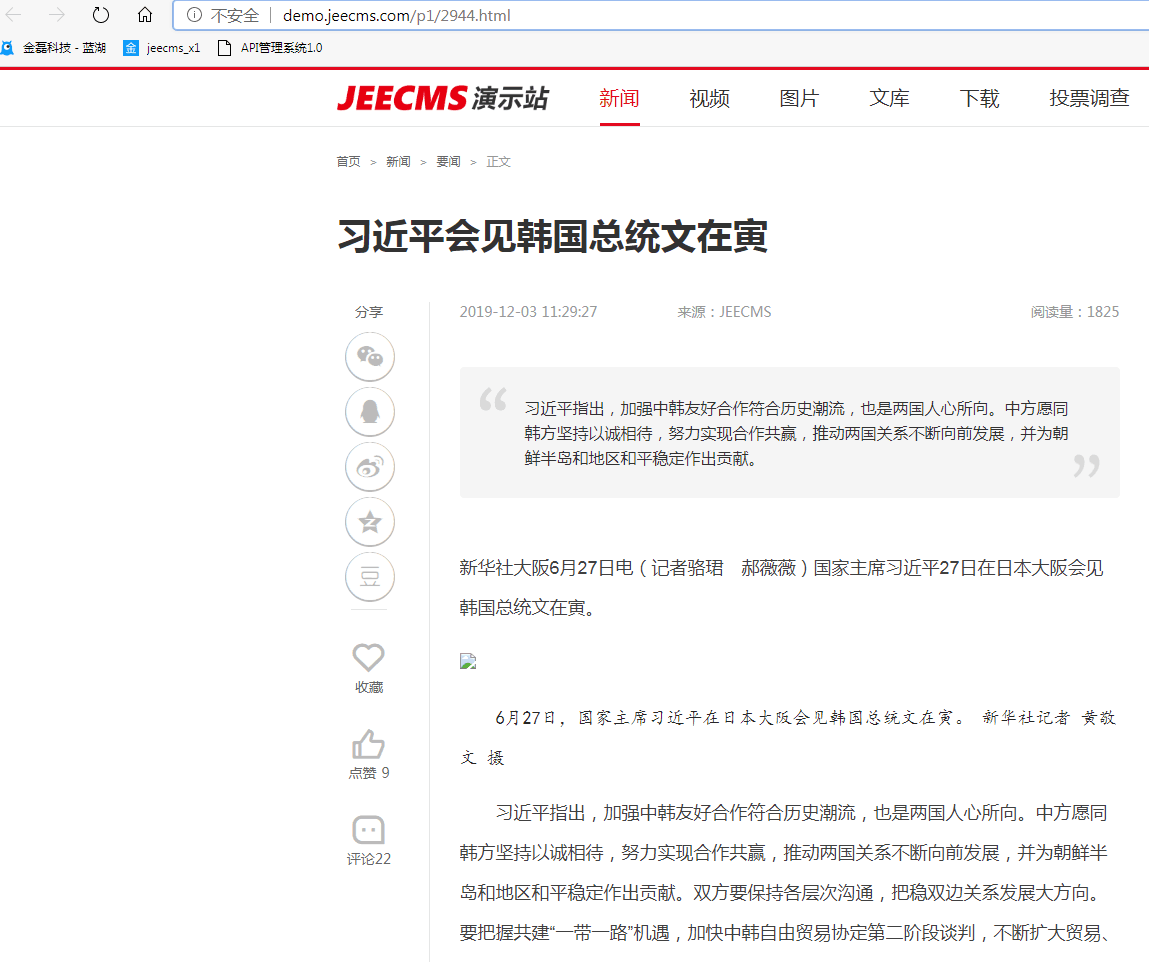Click the 阅读量：1825 view count
The width and height of the screenshot is (1149, 962).
pos(1074,311)
